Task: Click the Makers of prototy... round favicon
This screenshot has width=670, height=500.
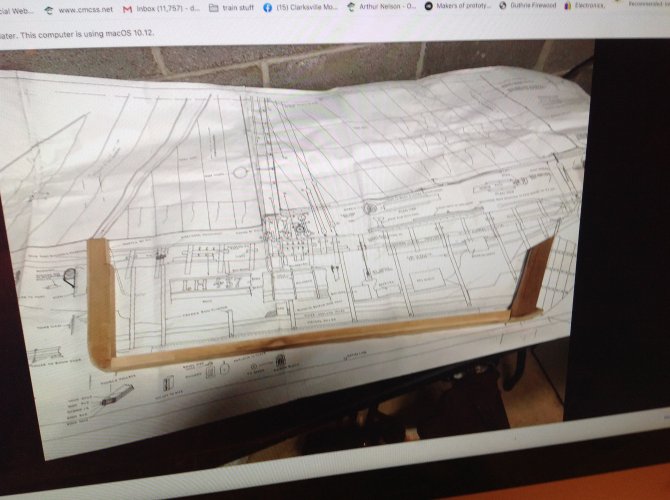Action: point(428,6)
